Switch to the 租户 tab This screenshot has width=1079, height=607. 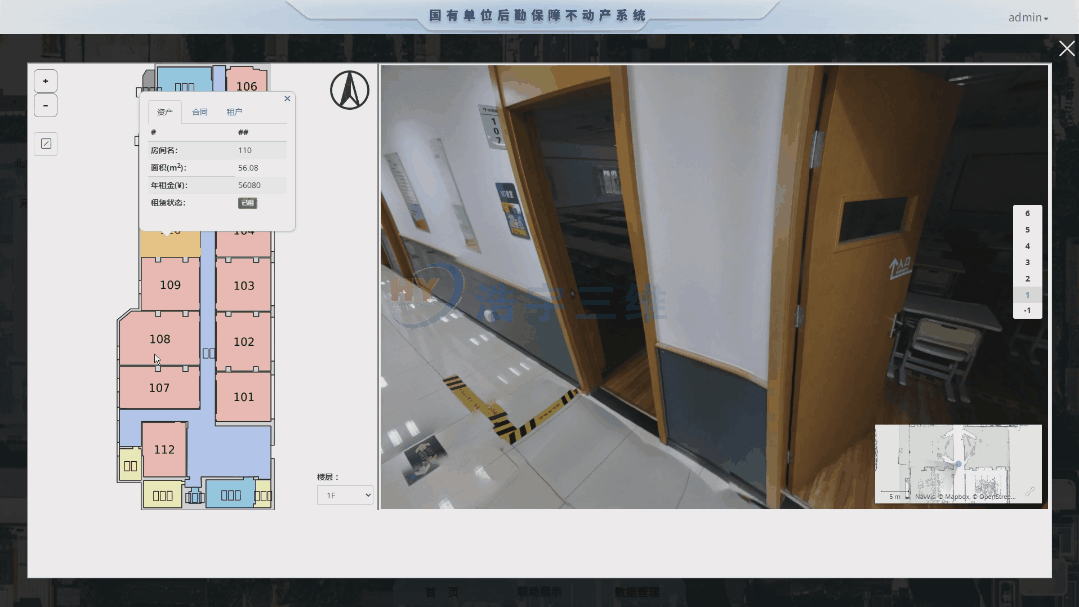(x=234, y=111)
